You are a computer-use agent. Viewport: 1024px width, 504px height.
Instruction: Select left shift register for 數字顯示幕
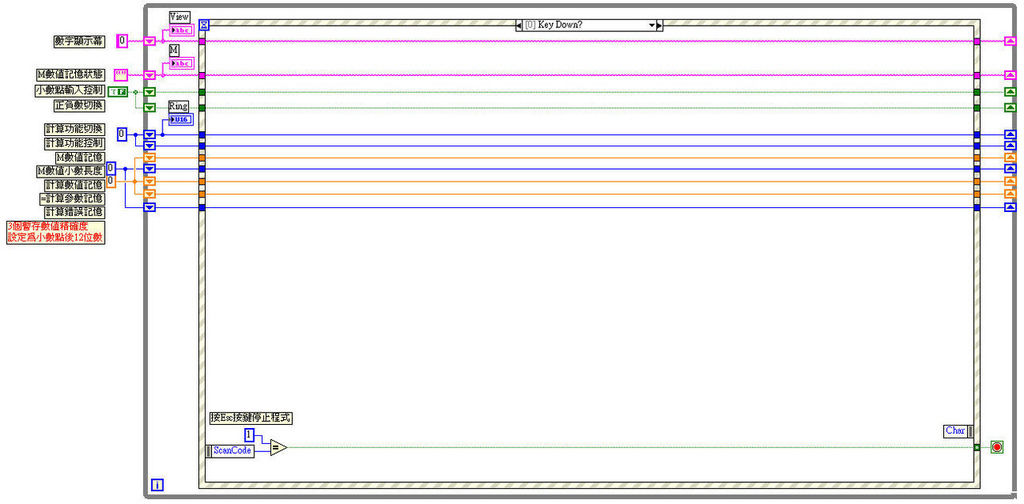pos(150,41)
